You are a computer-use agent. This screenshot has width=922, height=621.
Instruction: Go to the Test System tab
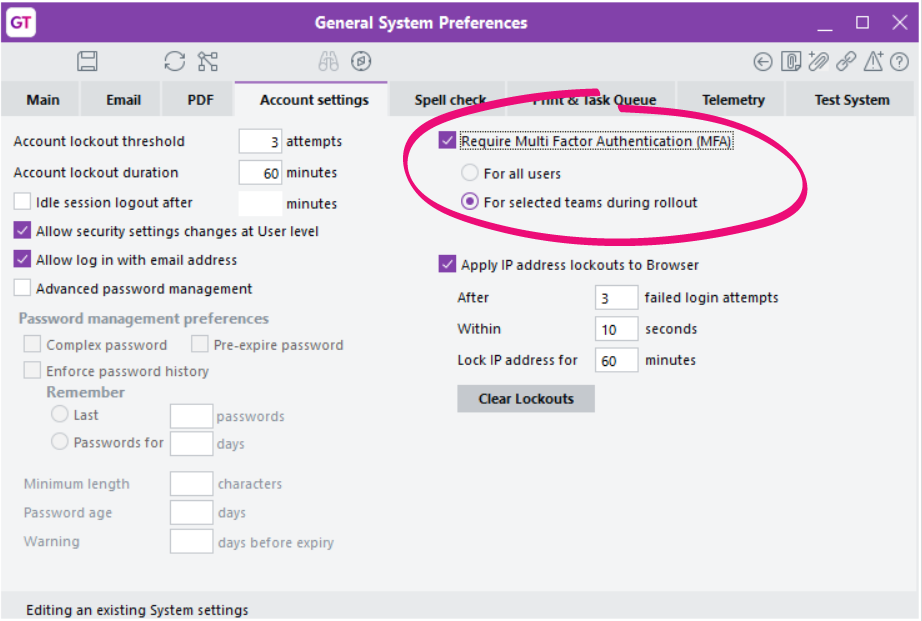coord(851,100)
